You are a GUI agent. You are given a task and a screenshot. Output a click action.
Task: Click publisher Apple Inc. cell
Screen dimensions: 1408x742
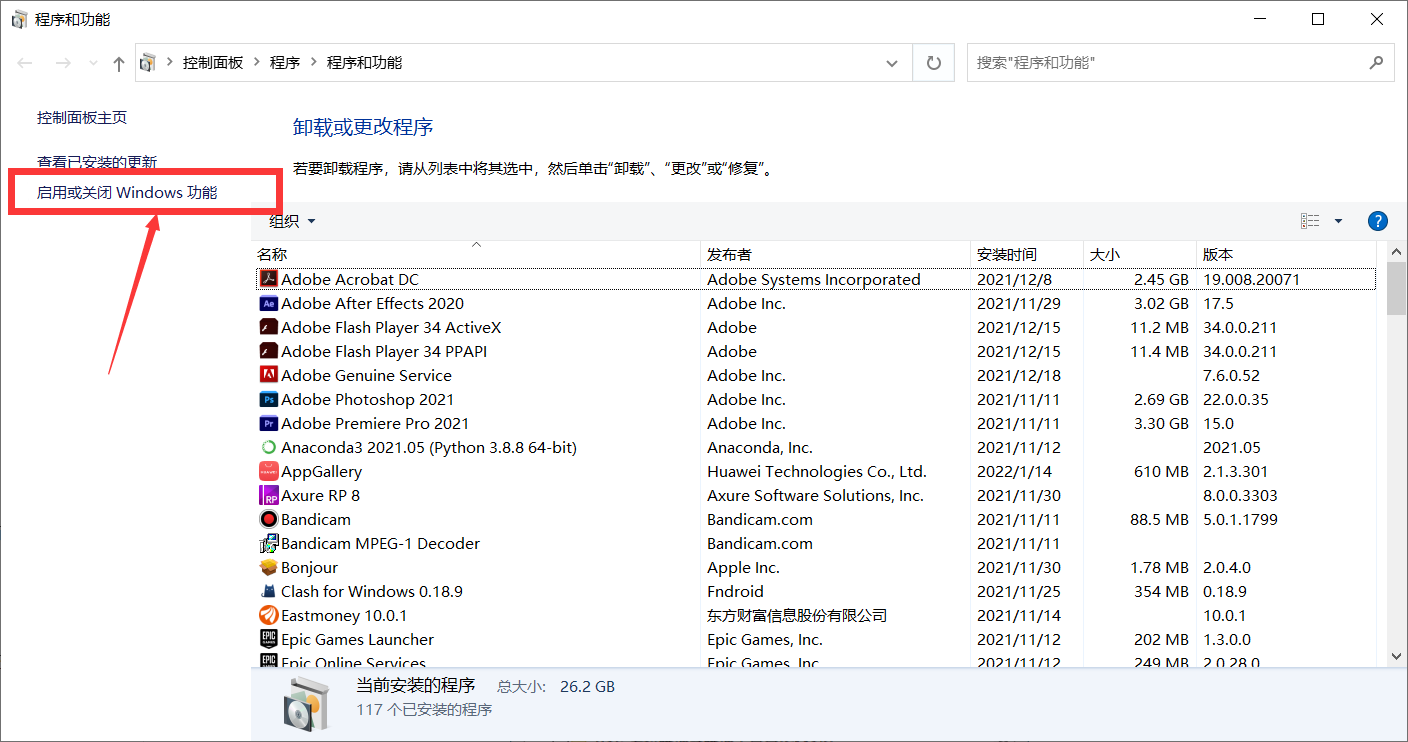coord(743,567)
